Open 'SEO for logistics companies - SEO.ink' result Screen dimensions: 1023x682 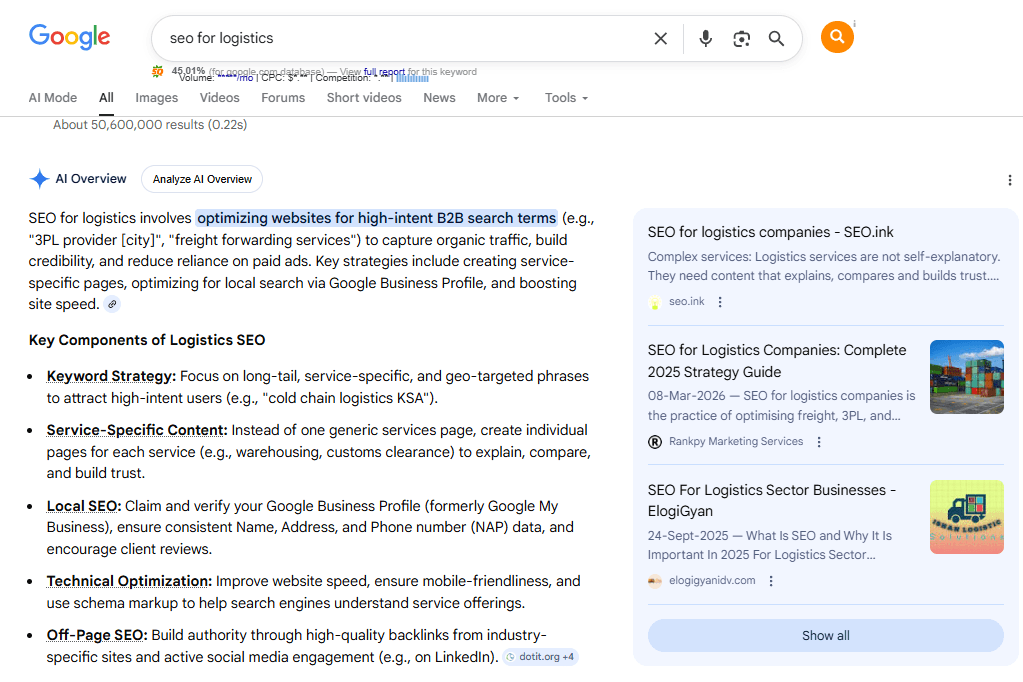(x=770, y=232)
